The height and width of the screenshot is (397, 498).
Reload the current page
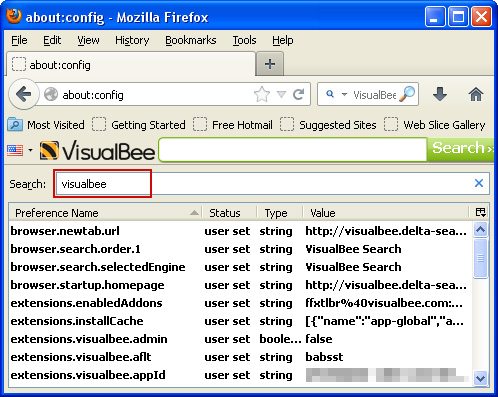click(x=299, y=95)
